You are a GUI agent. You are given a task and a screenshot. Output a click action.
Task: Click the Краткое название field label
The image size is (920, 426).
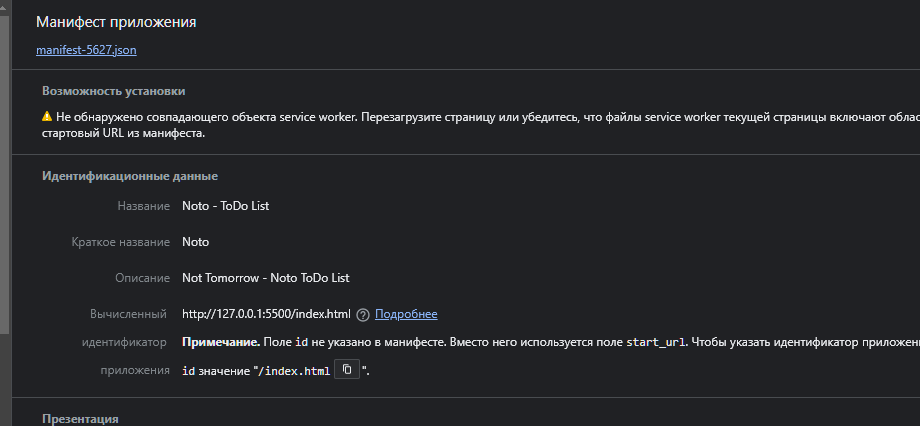click(121, 242)
